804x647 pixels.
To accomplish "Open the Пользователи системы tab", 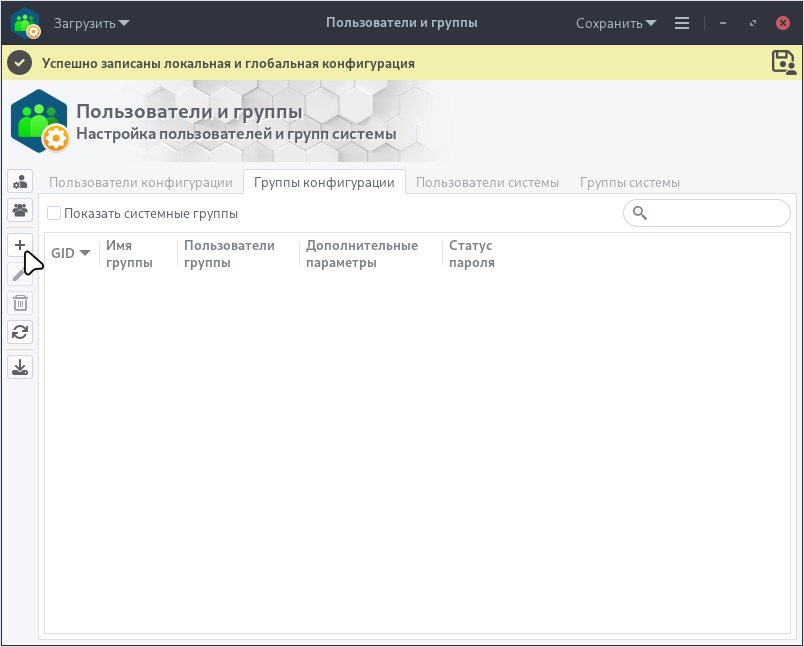I will [x=486, y=182].
